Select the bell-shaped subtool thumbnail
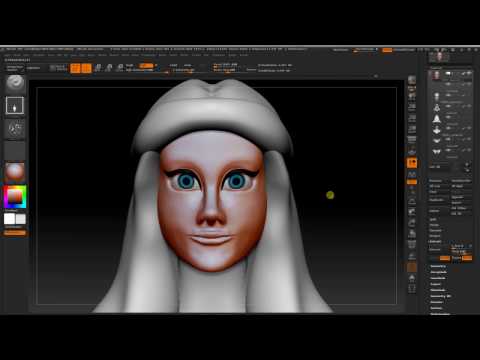The width and height of the screenshot is (480, 360). coord(437,119)
